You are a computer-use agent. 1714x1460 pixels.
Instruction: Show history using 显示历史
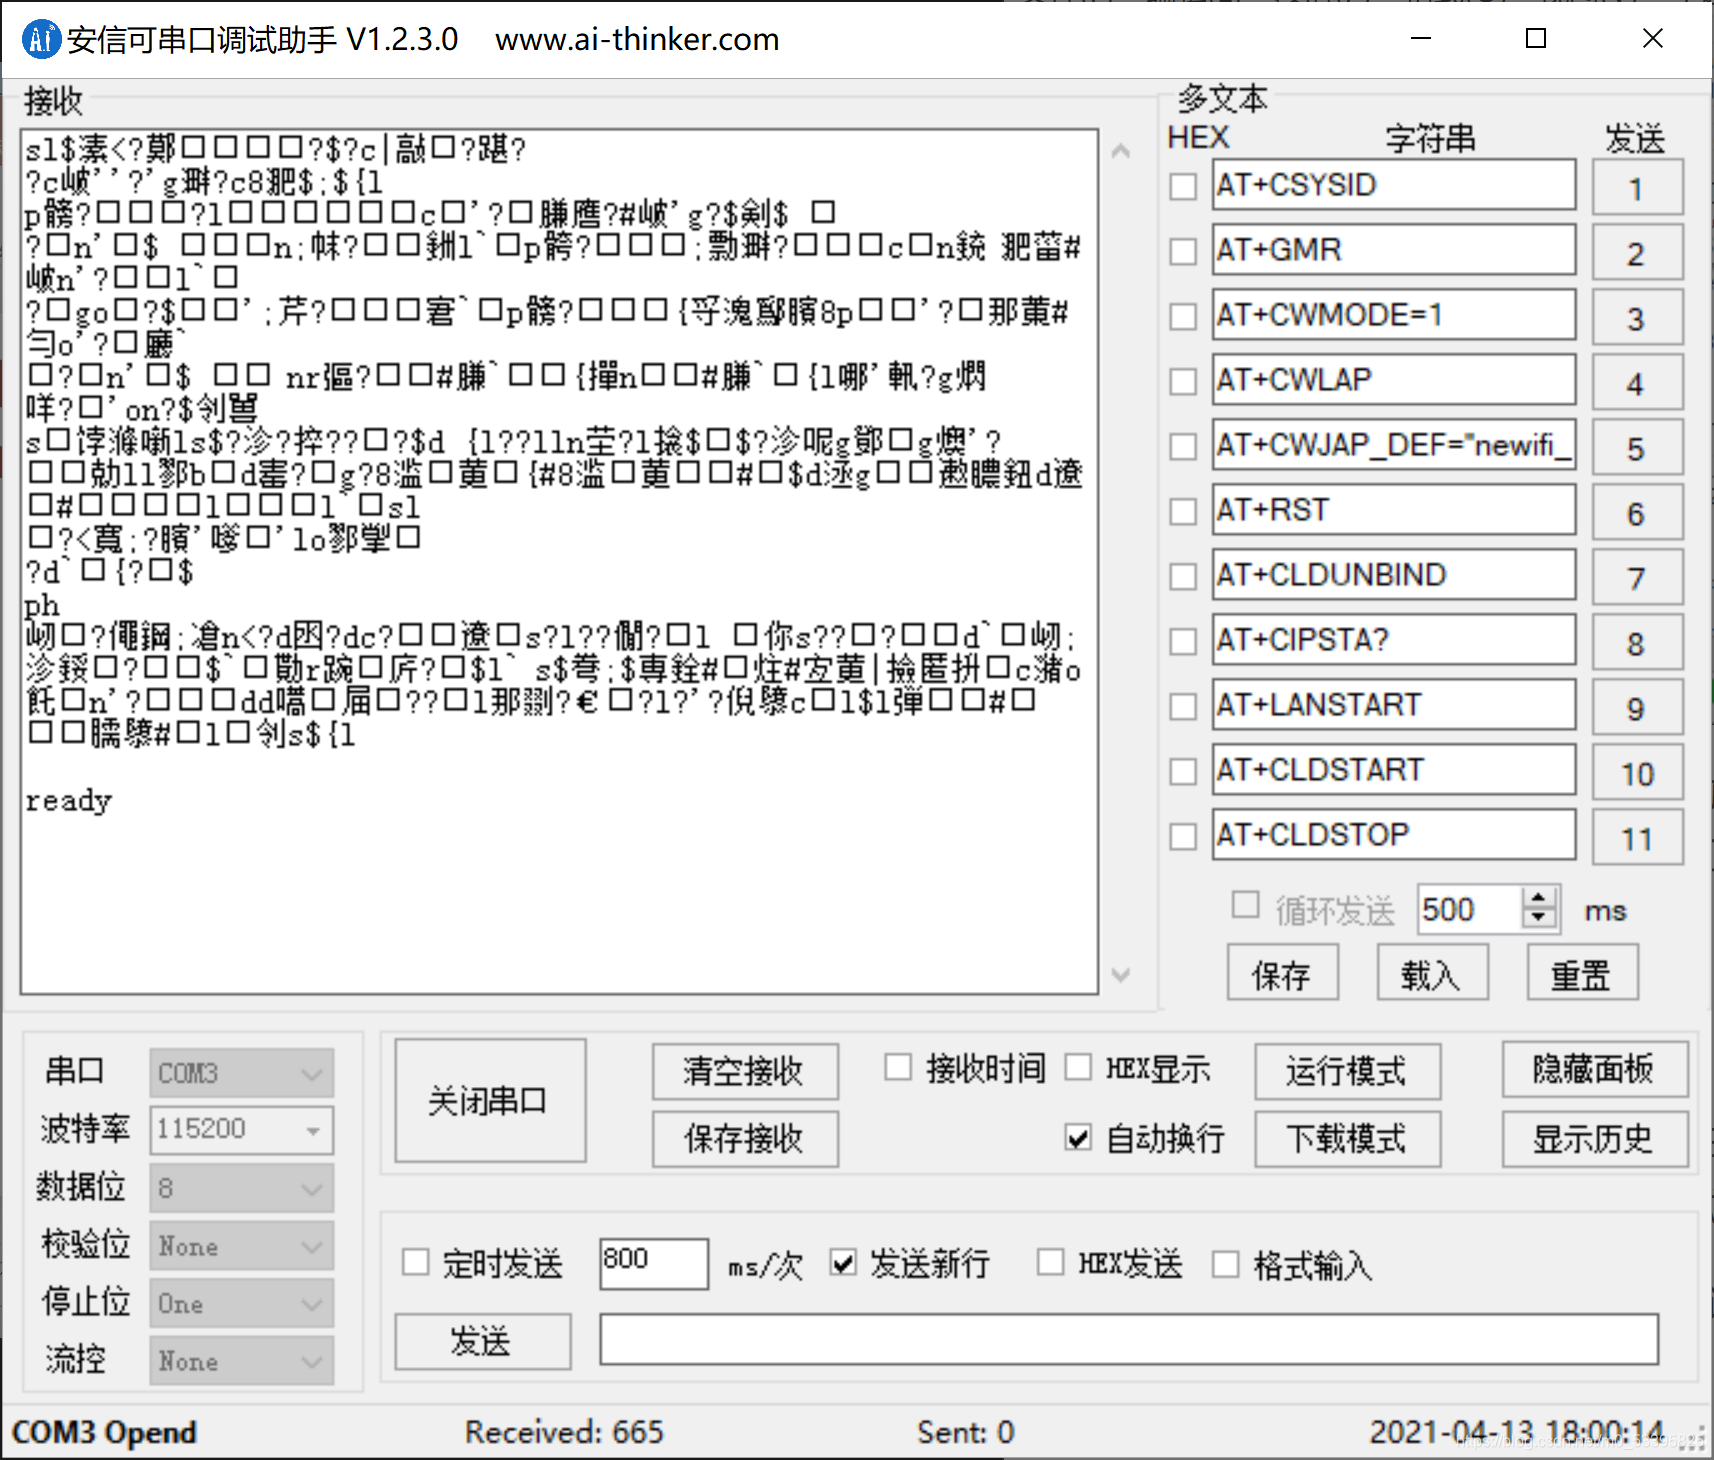1594,1139
